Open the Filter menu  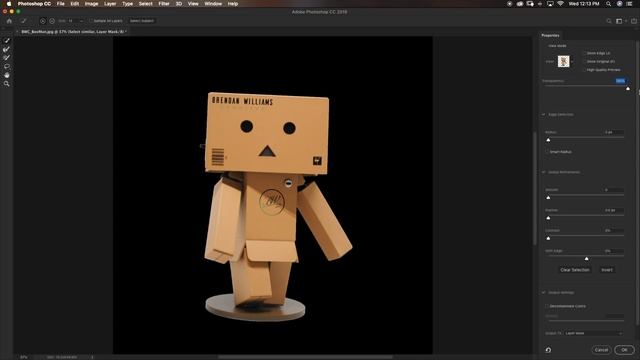pyautogui.click(x=164, y=4)
